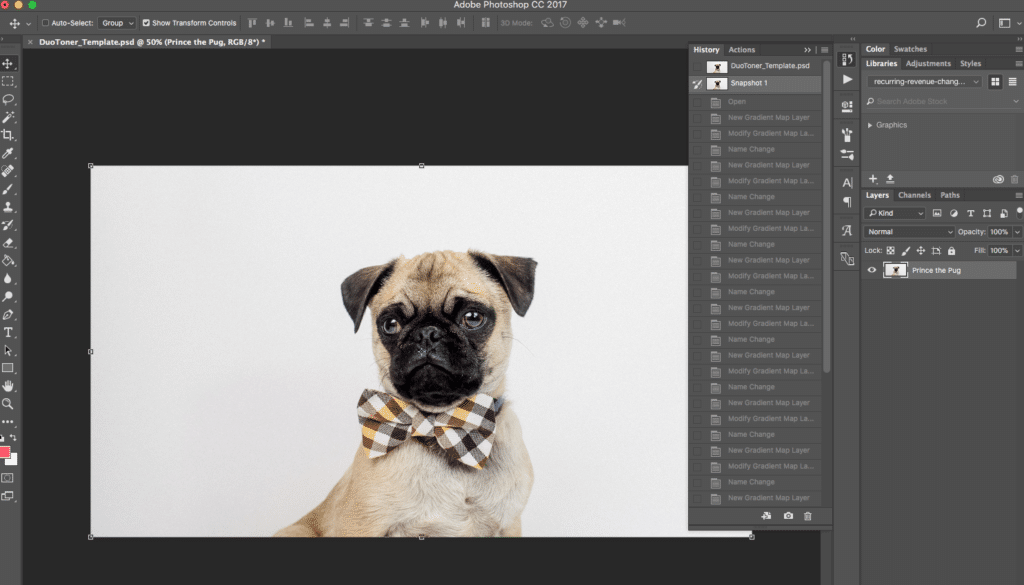This screenshot has width=1024, height=585.
Task: Select the Zoom tool
Action: (x=9, y=403)
